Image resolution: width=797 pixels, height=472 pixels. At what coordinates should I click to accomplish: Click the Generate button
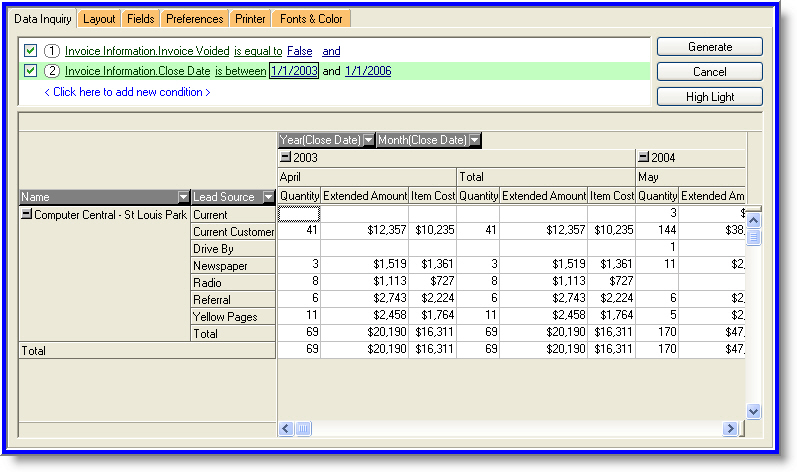(709, 47)
